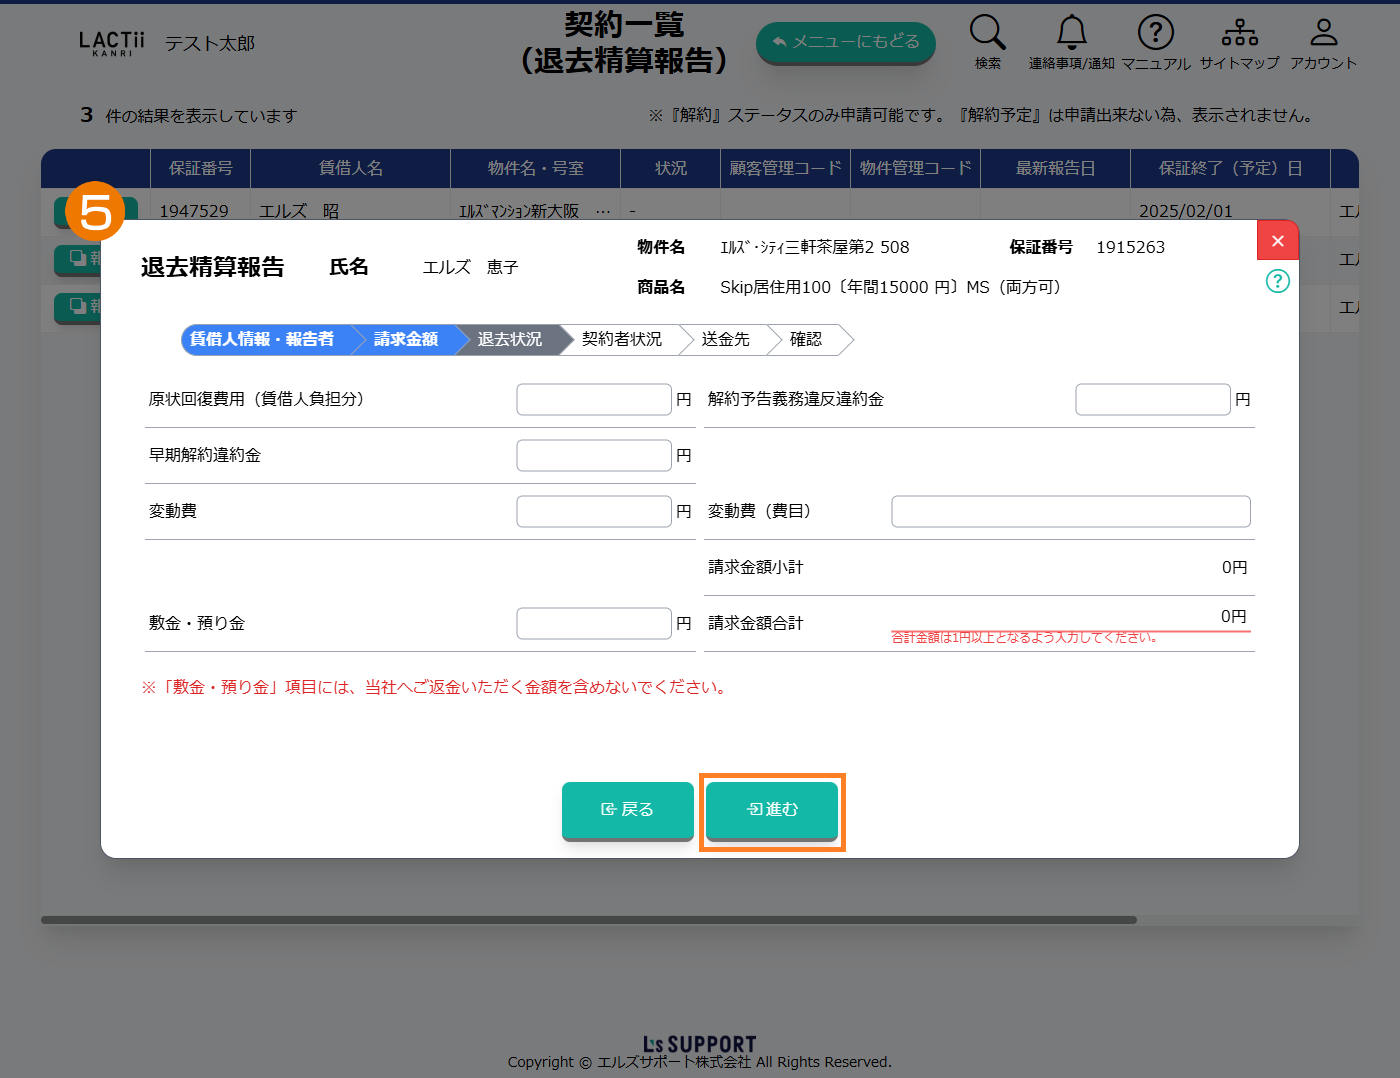This screenshot has width=1400, height=1078.
Task: Click the green help icon in dialog
Action: point(1277,281)
